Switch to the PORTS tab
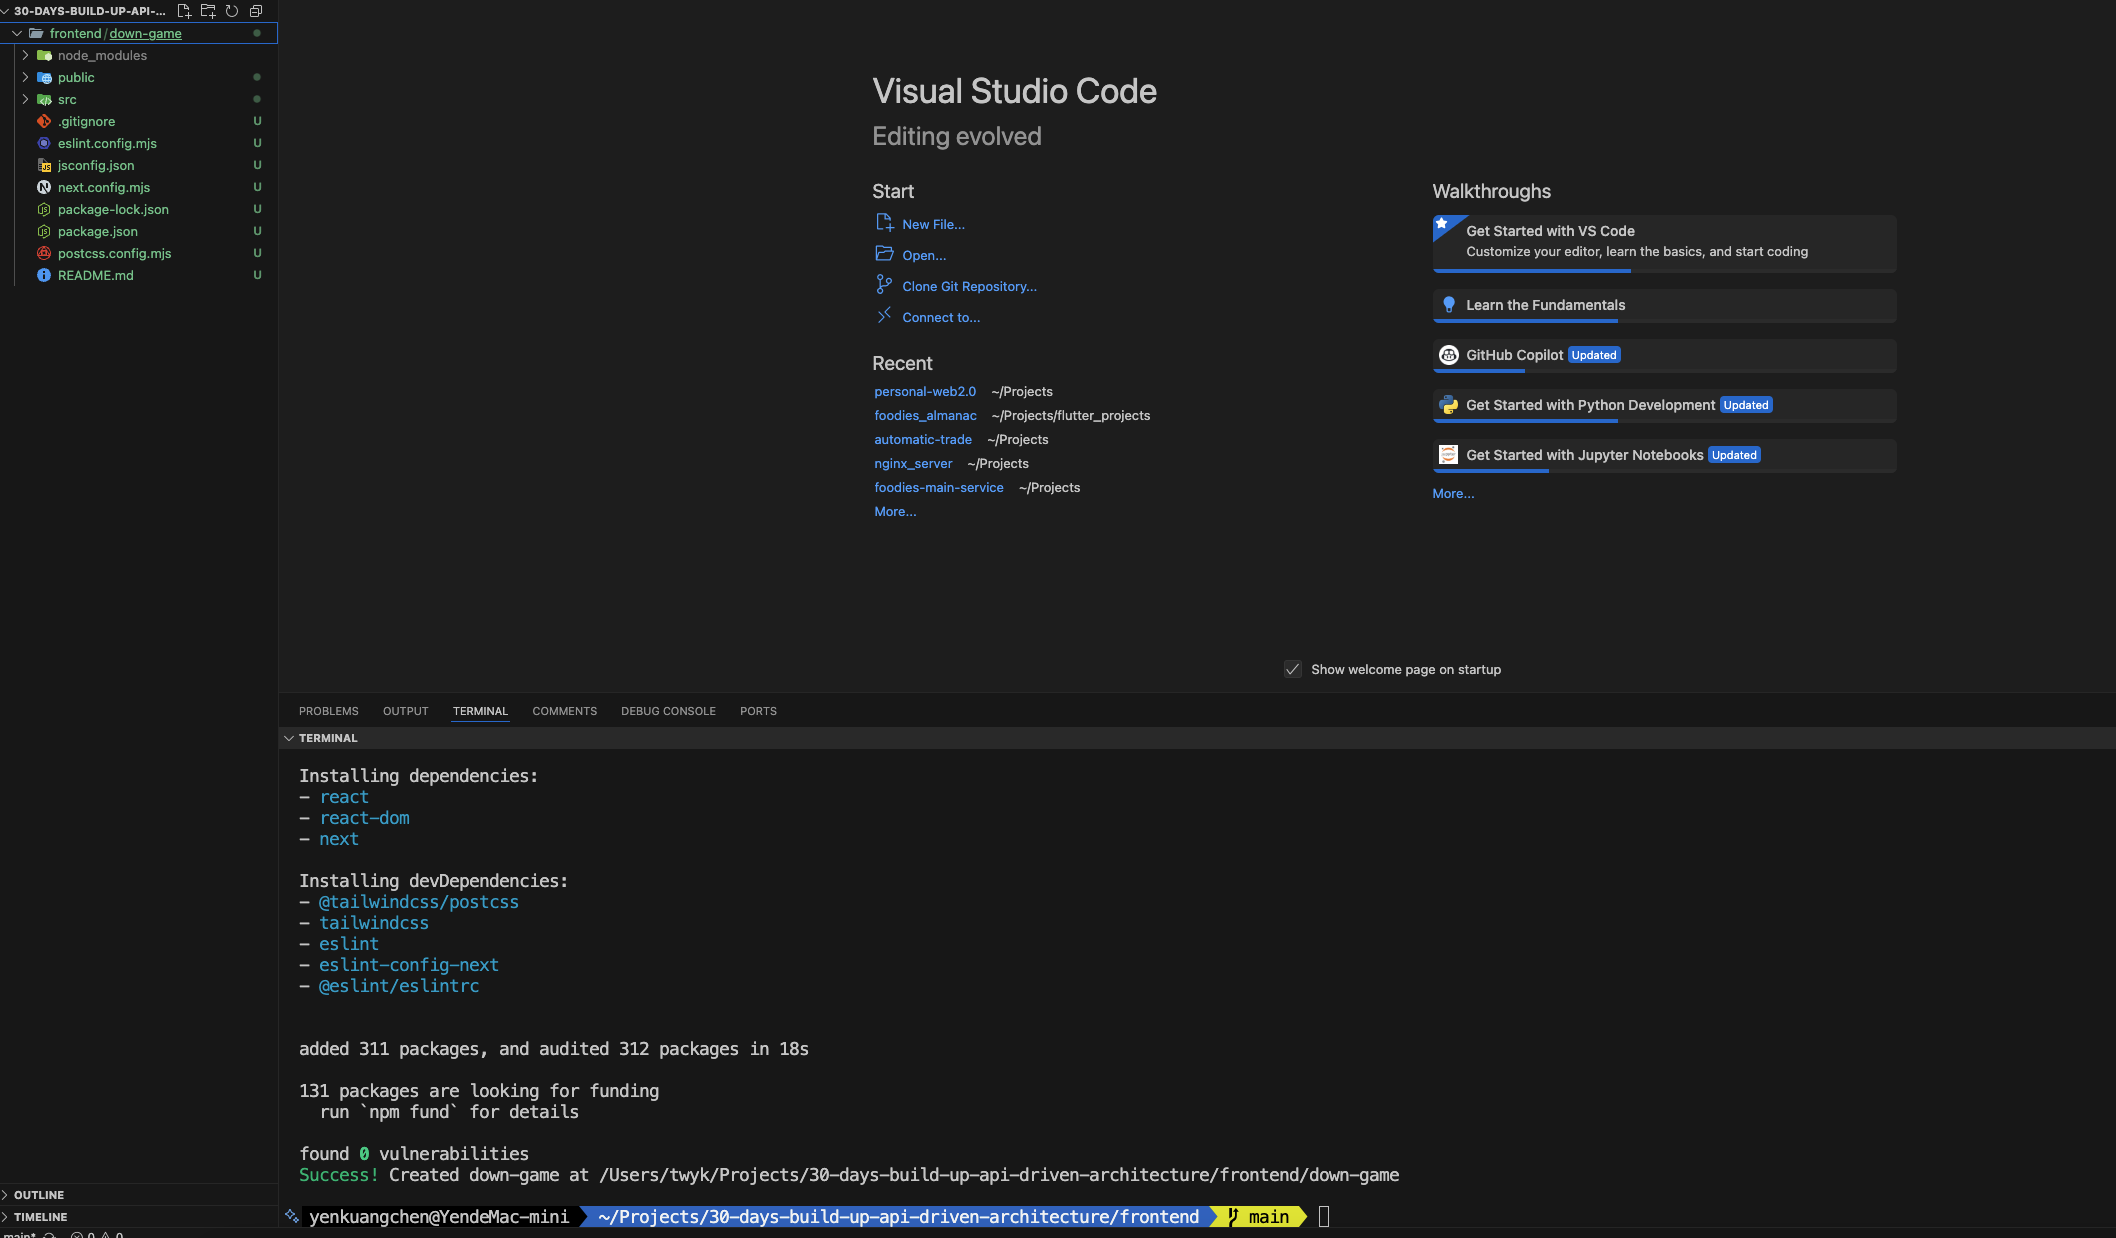Viewport: 2116px width, 1238px height. click(758, 711)
